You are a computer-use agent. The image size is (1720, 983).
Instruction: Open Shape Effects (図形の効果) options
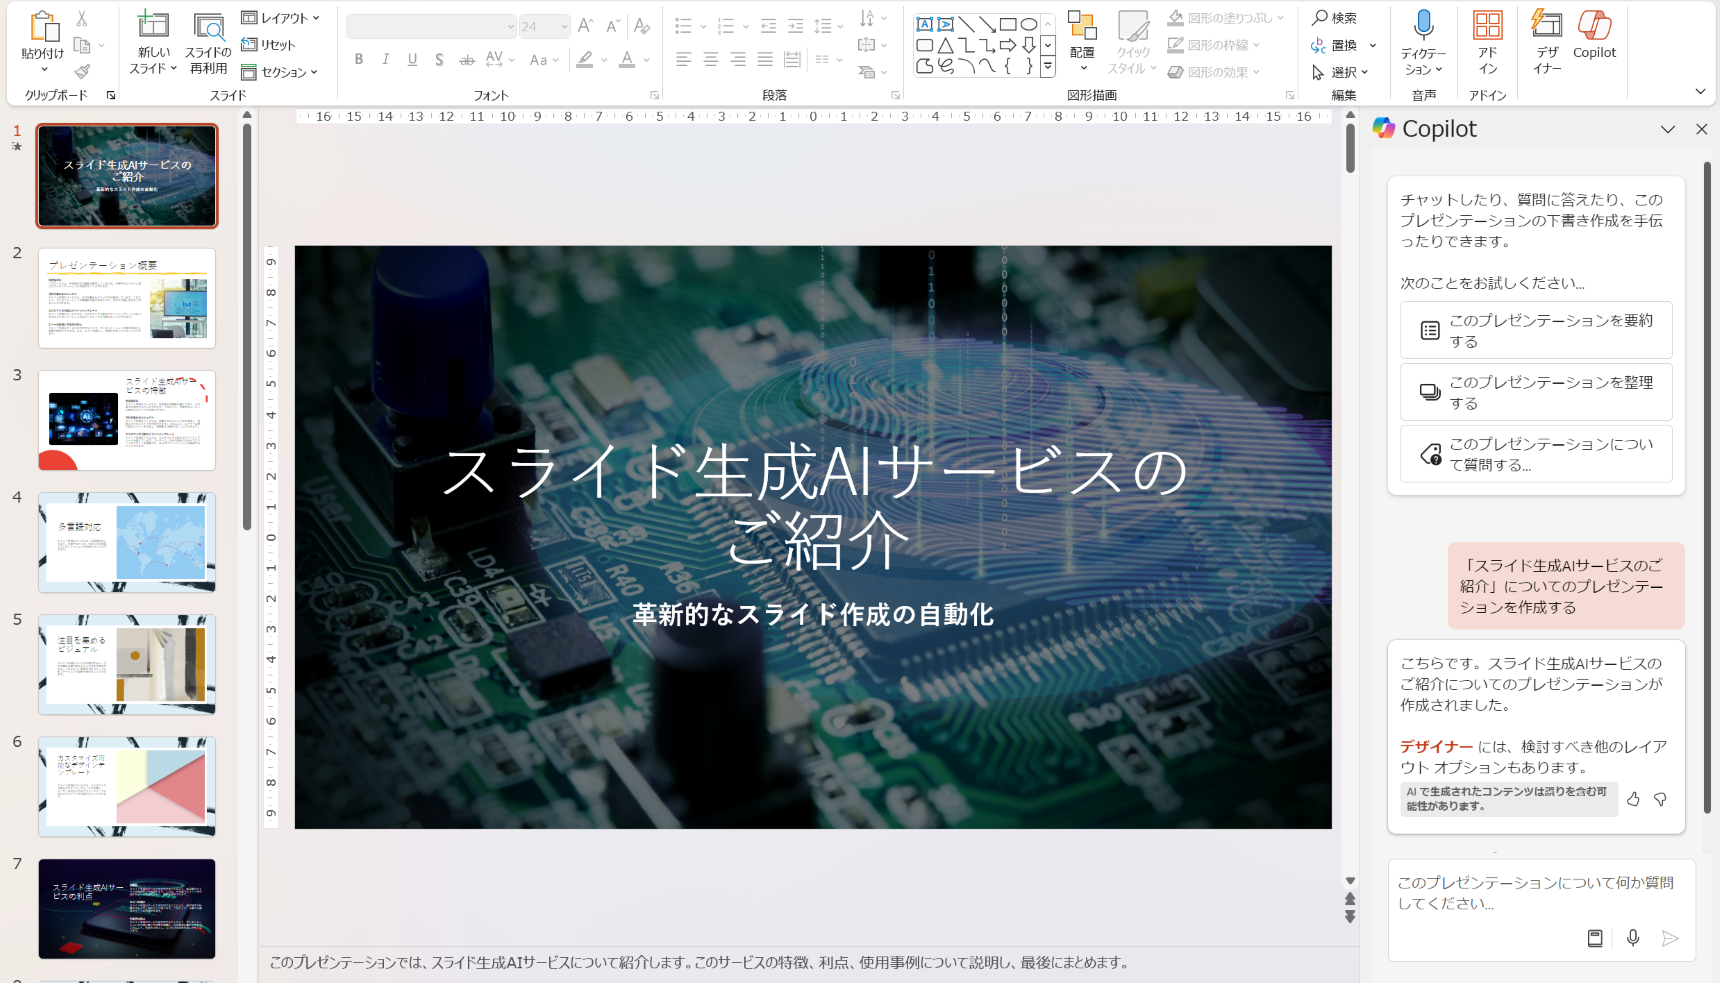[1213, 72]
